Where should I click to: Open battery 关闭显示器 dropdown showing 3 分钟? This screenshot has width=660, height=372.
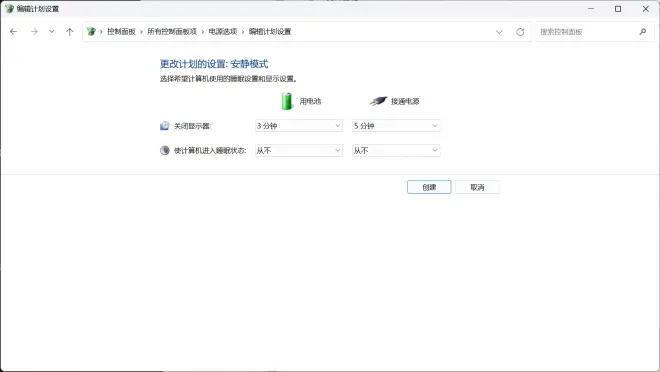[x=299, y=125]
